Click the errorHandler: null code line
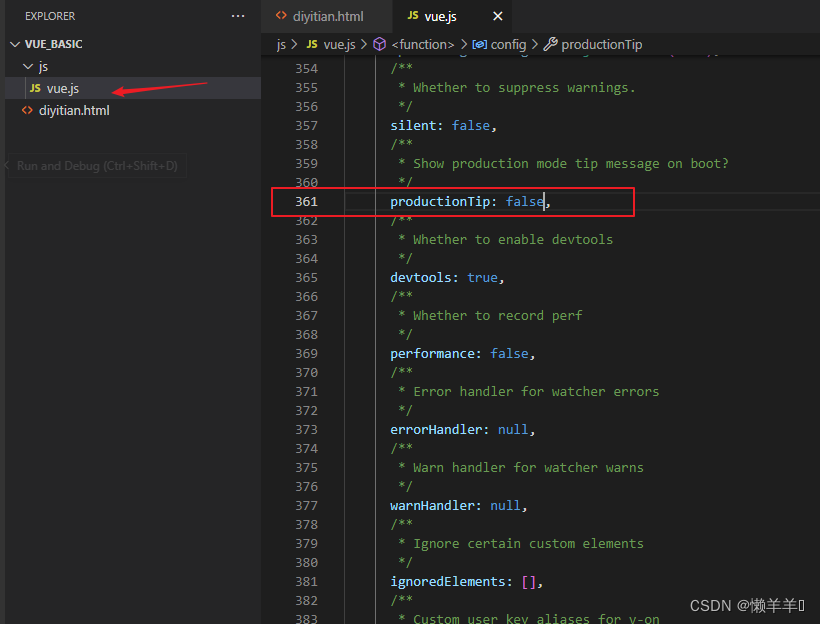 point(462,429)
